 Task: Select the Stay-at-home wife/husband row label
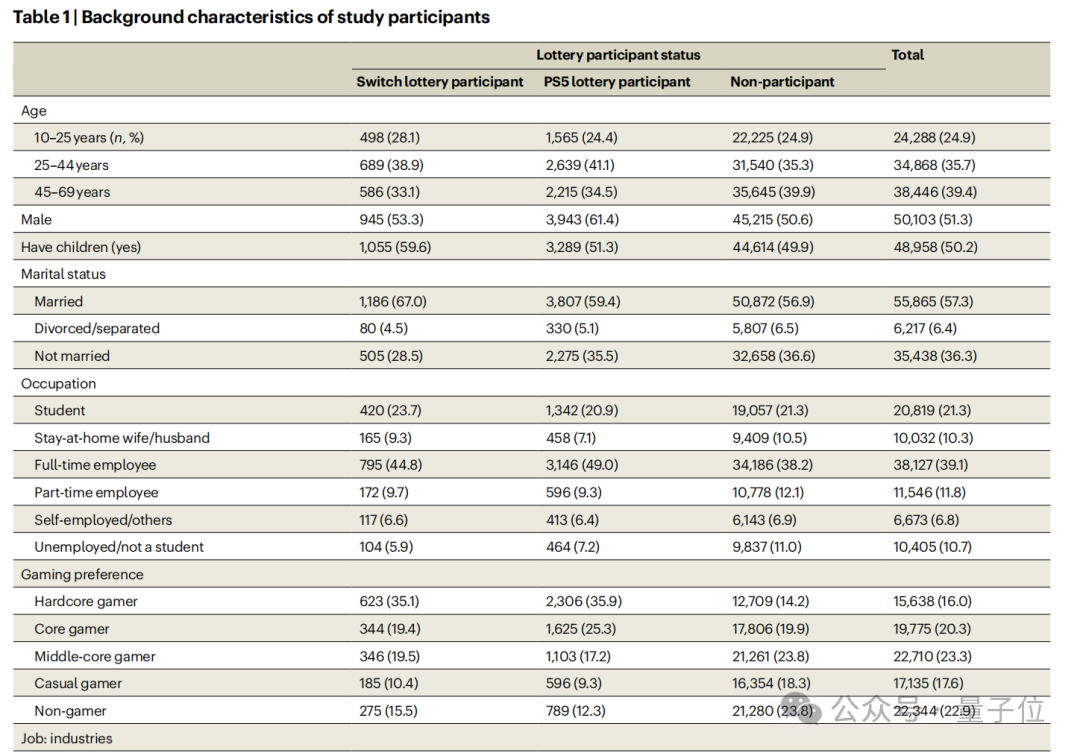click(122, 438)
